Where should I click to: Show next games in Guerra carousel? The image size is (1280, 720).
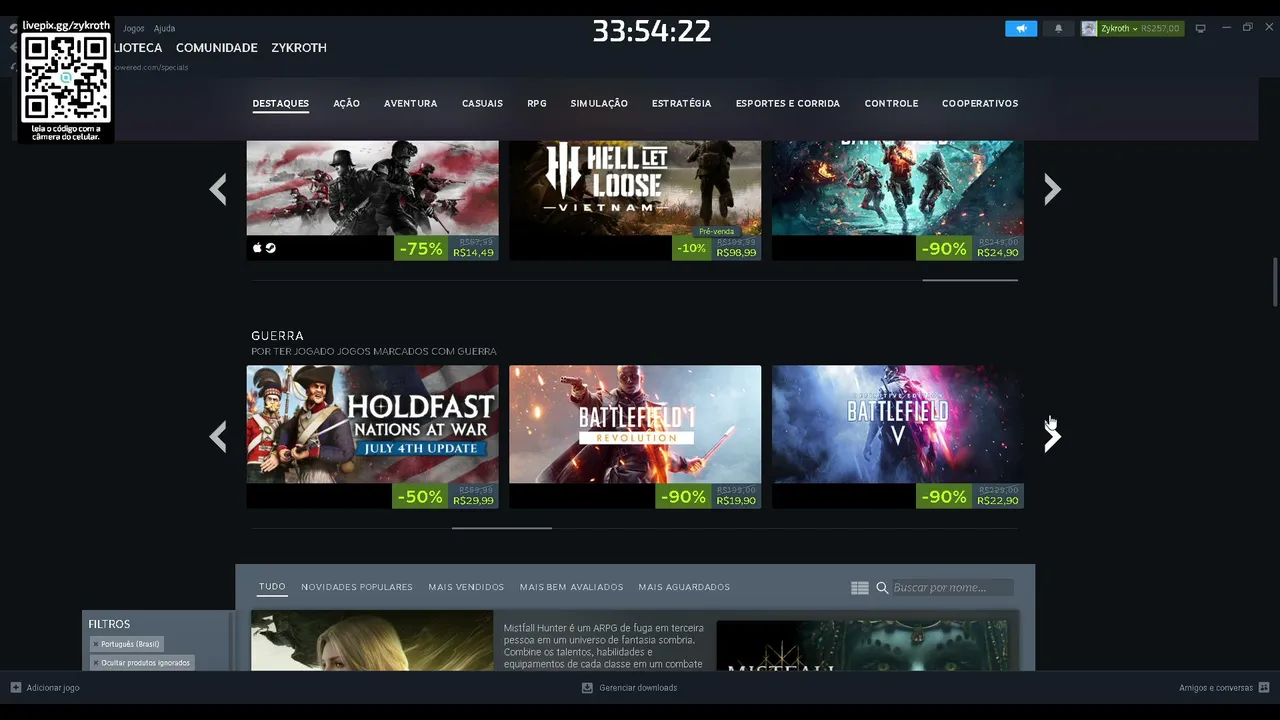(1052, 436)
